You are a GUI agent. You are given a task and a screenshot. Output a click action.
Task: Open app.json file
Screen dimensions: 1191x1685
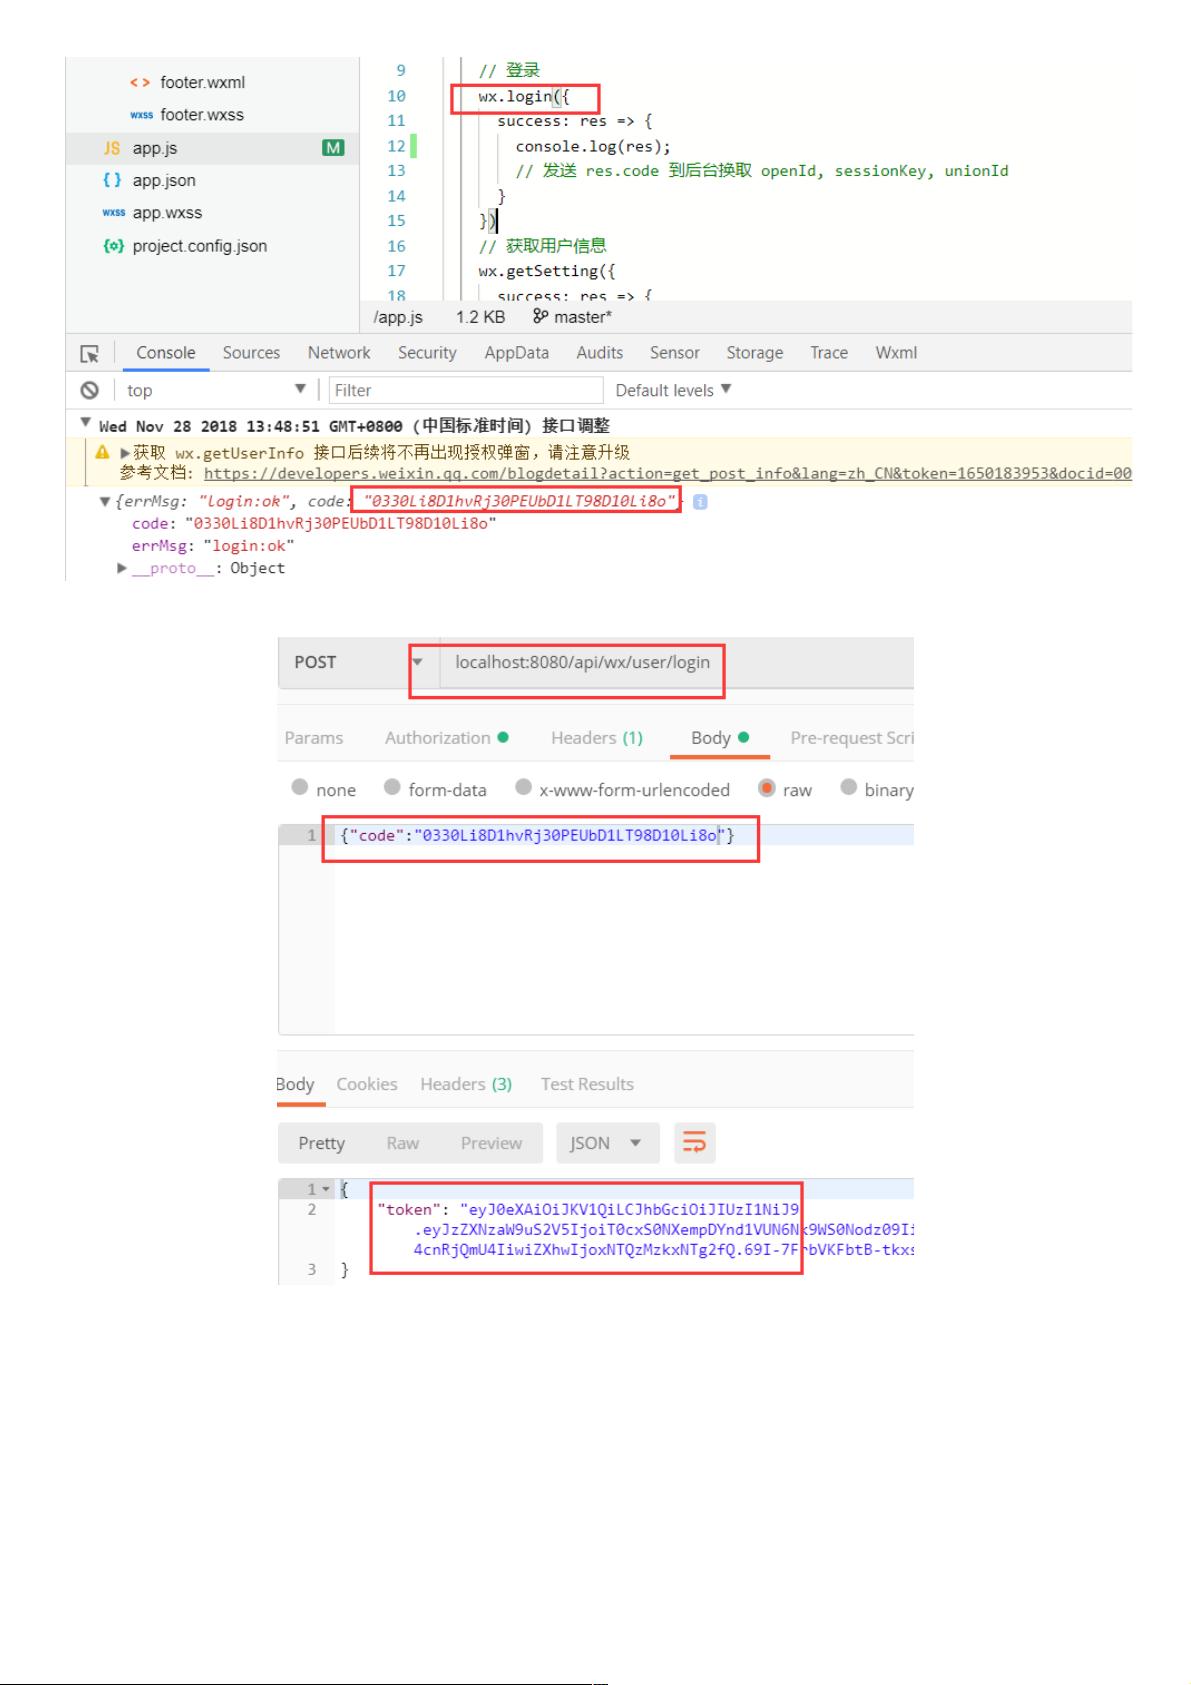pyautogui.click(x=164, y=180)
